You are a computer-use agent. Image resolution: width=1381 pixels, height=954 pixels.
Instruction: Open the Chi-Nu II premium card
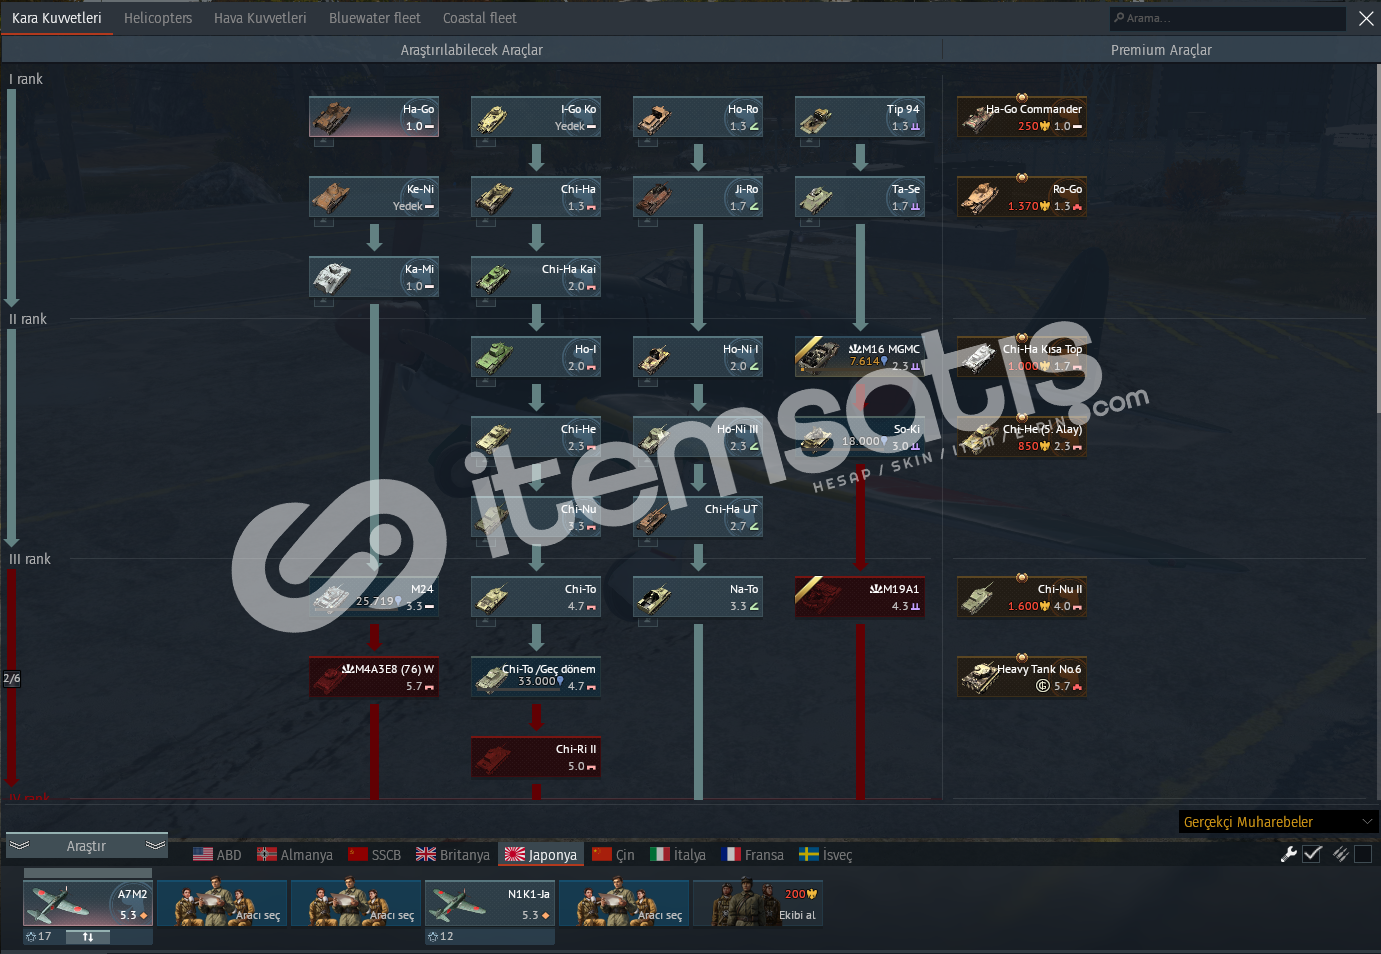[x=1022, y=597]
